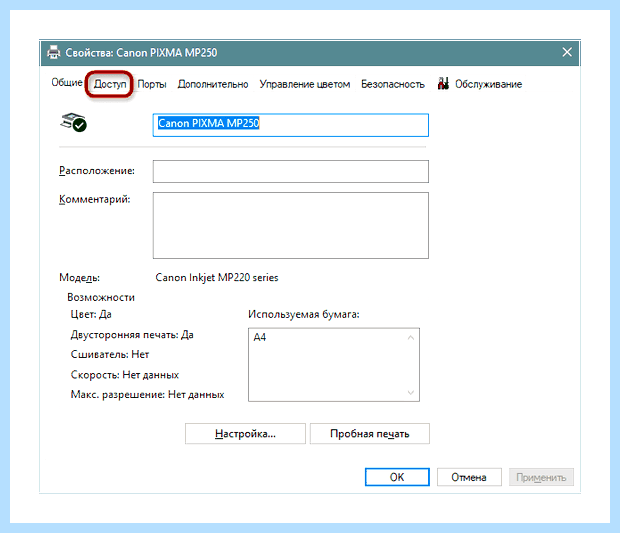
Task: Click the Расположение input field
Action: pyautogui.click(x=291, y=171)
